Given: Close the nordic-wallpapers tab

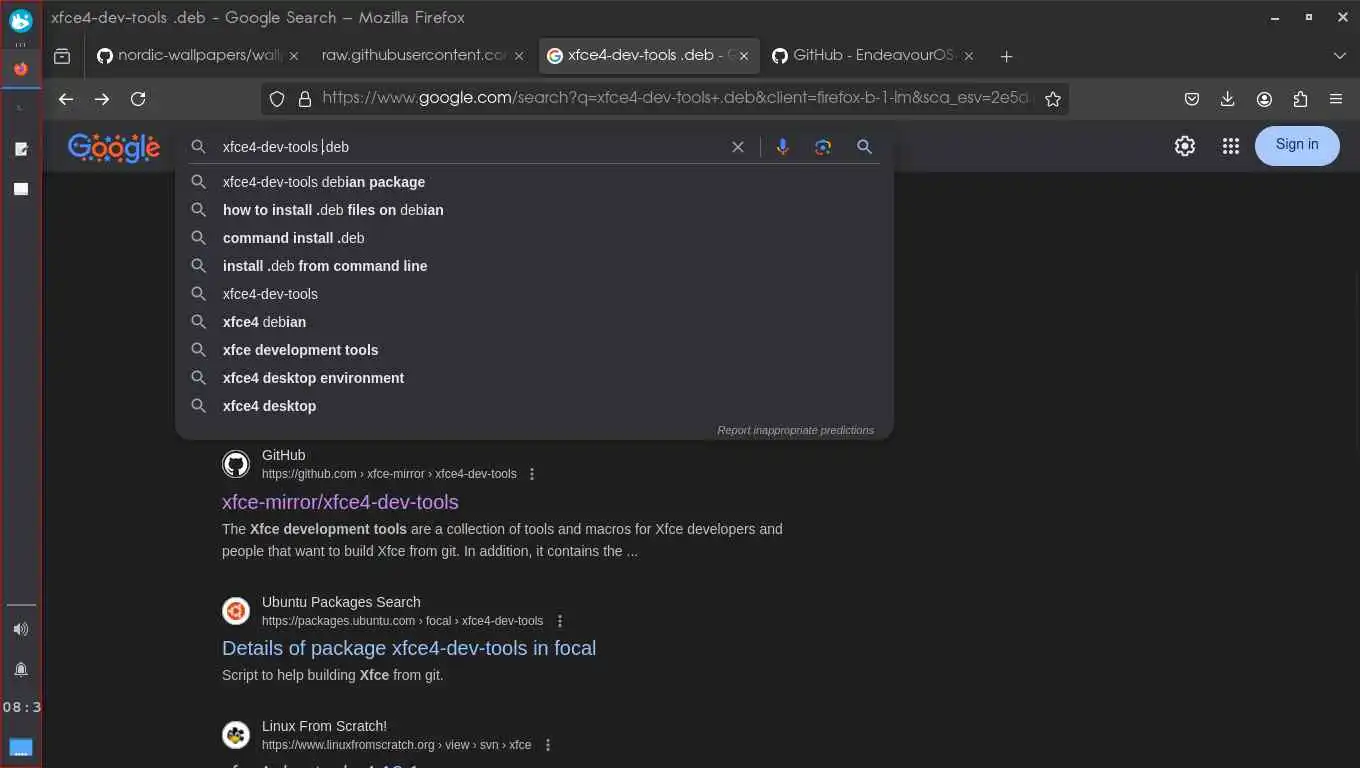Looking at the screenshot, I should [294, 56].
